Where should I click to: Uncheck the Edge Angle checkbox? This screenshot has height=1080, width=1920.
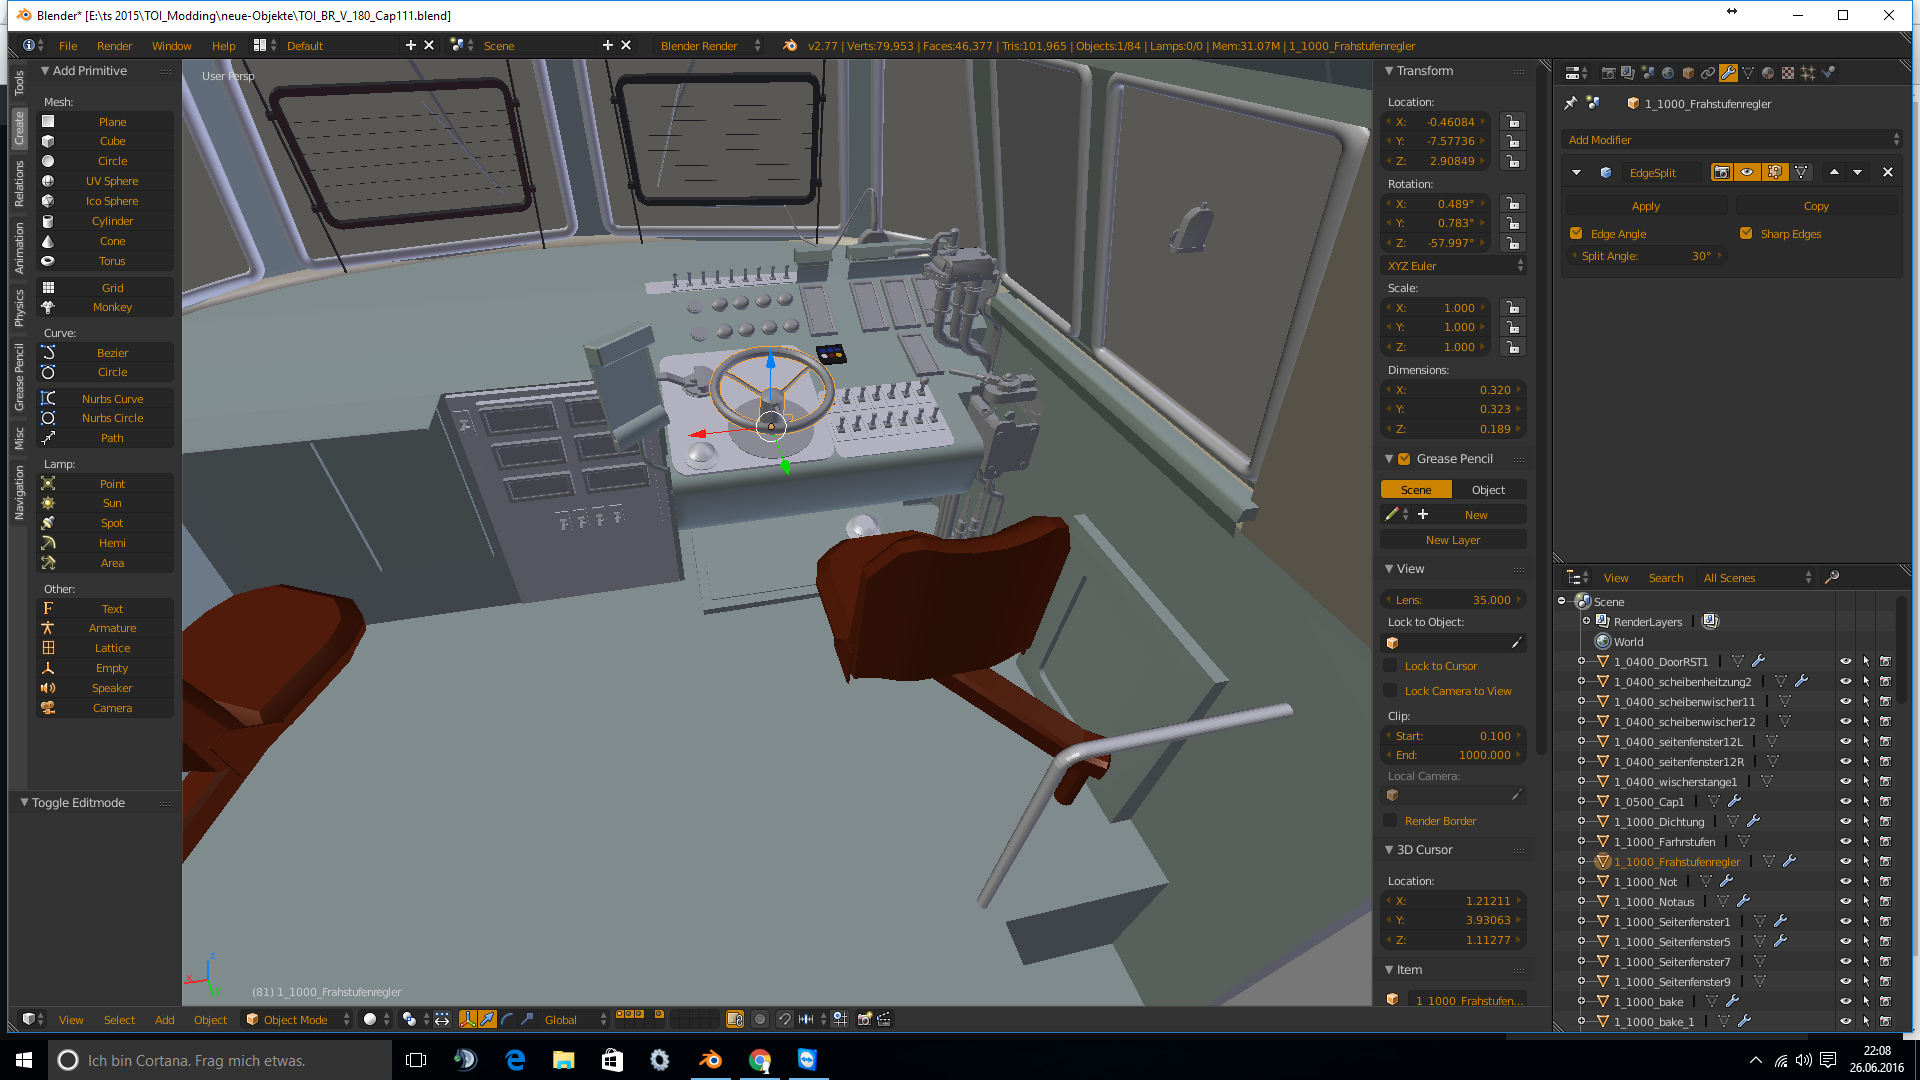pyautogui.click(x=1577, y=234)
